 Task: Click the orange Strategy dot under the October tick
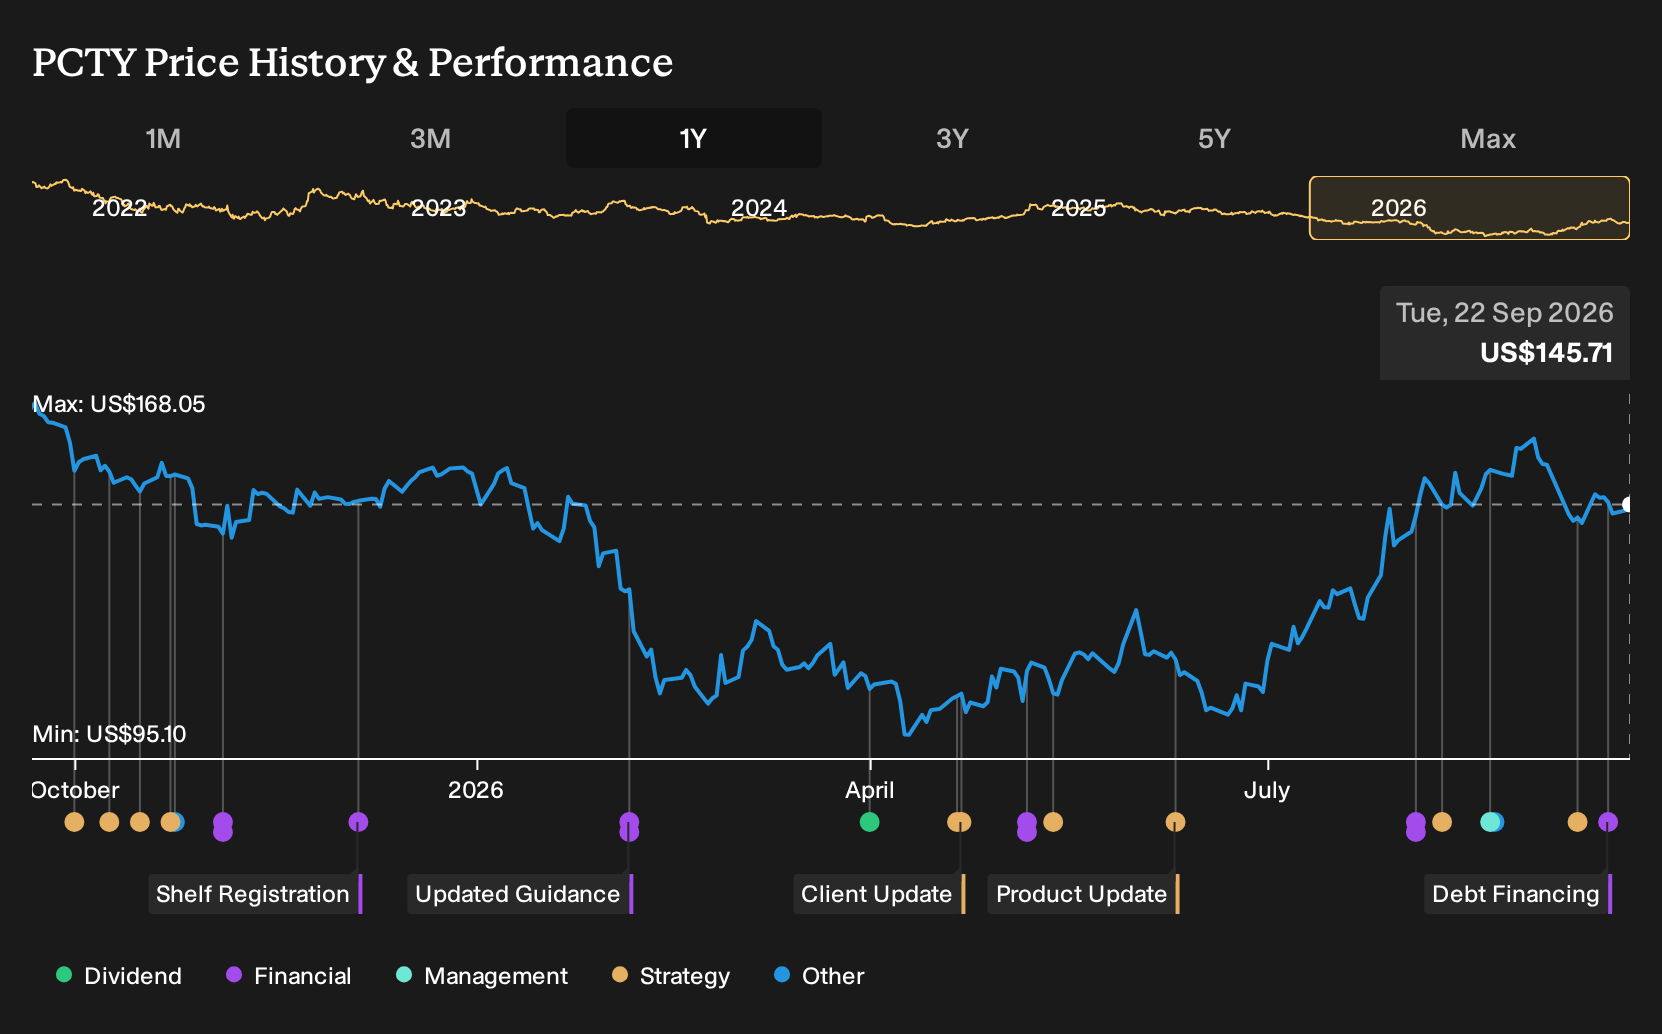pos(74,822)
